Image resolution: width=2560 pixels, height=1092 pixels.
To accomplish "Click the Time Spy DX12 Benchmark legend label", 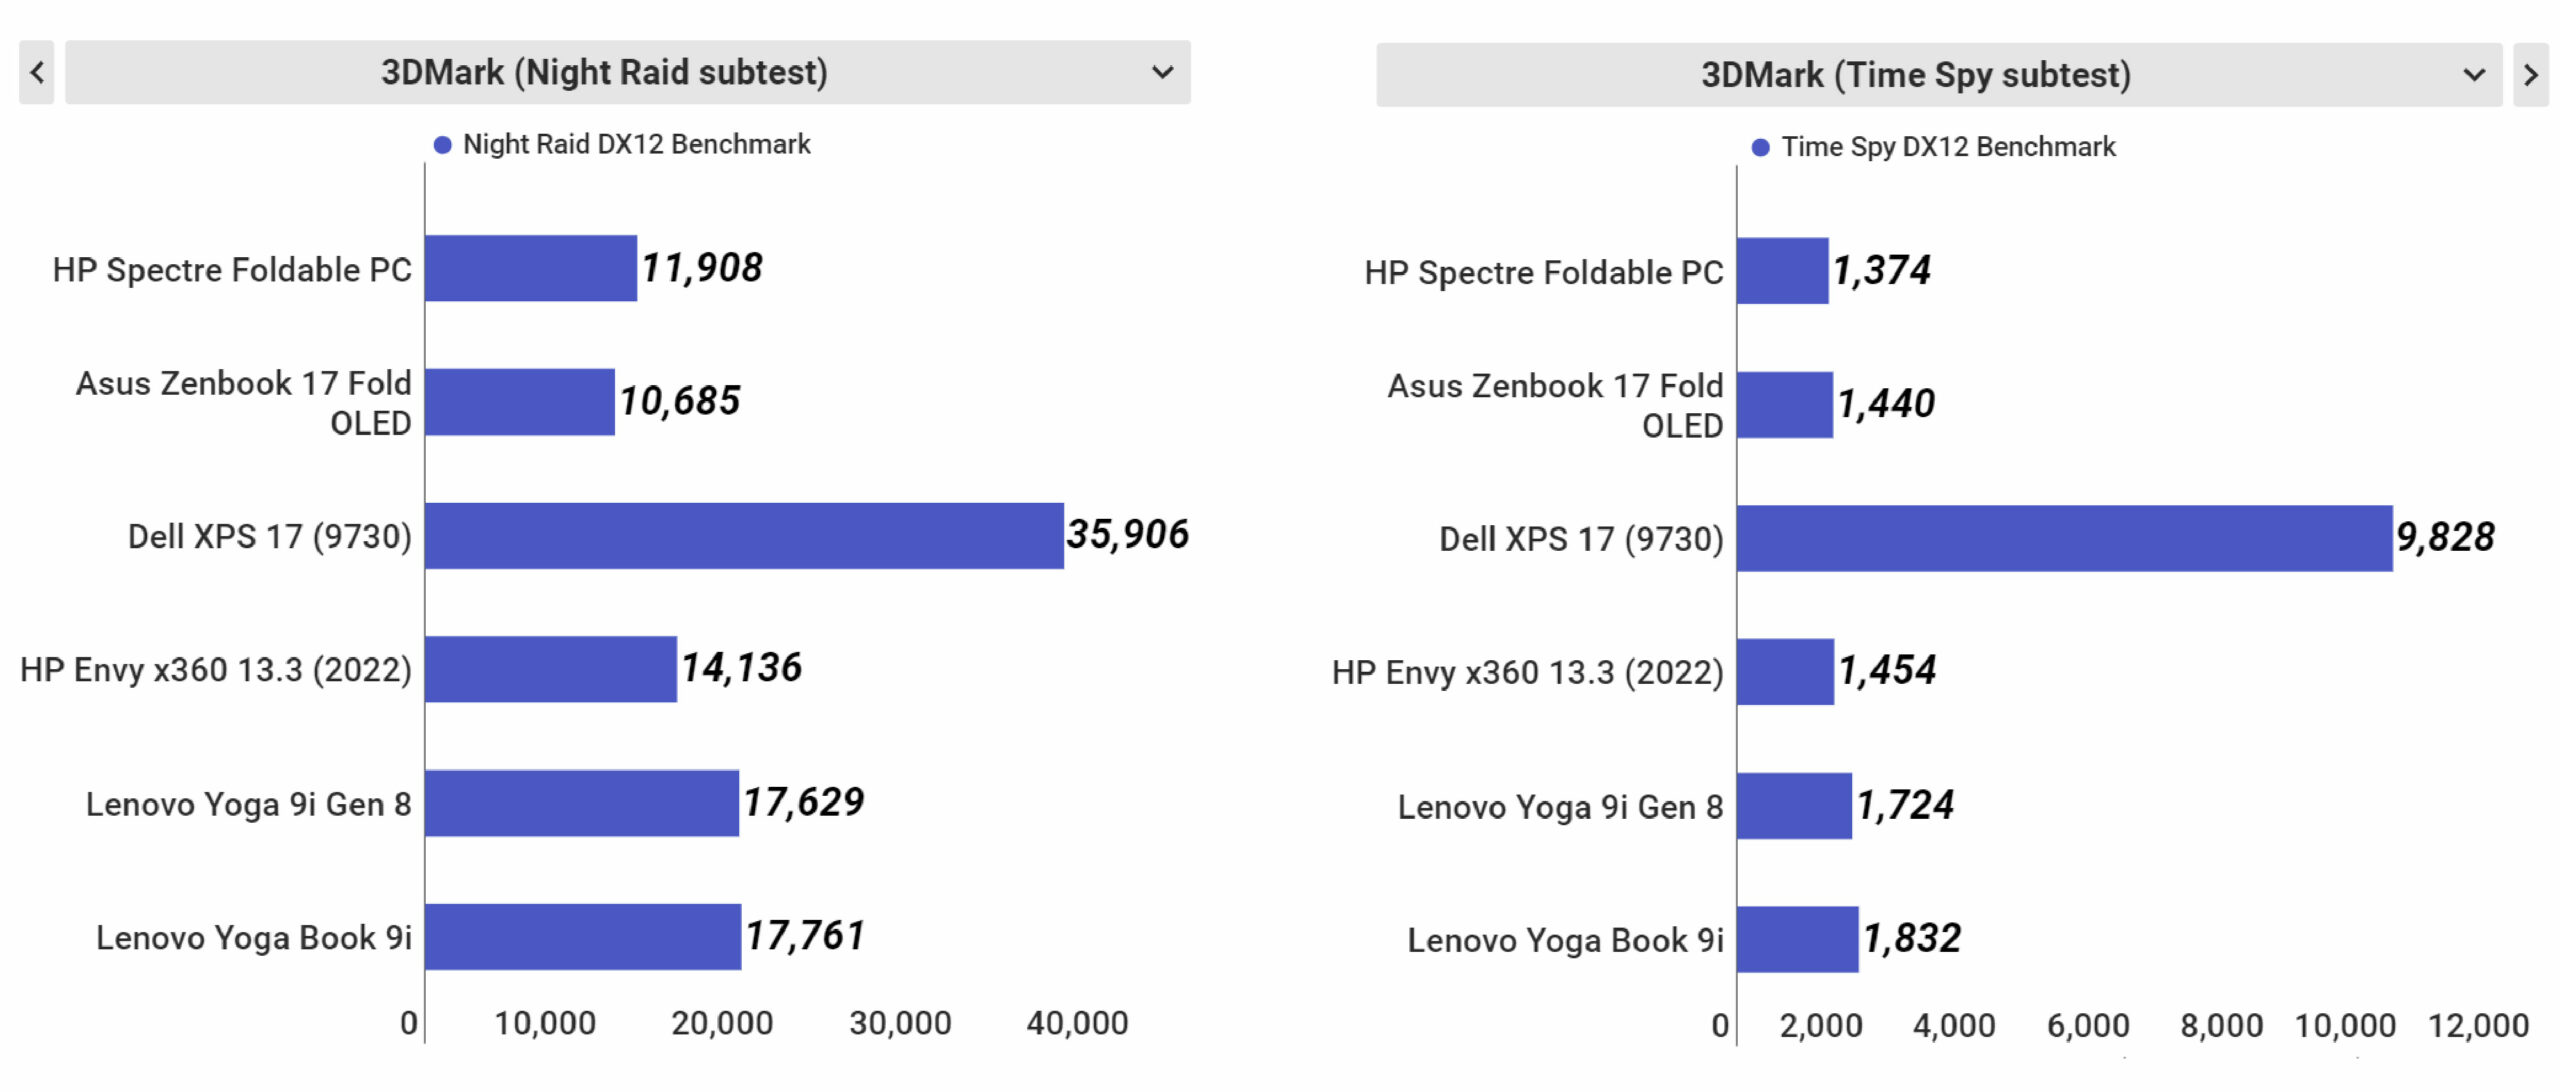I will click(x=1948, y=148).
